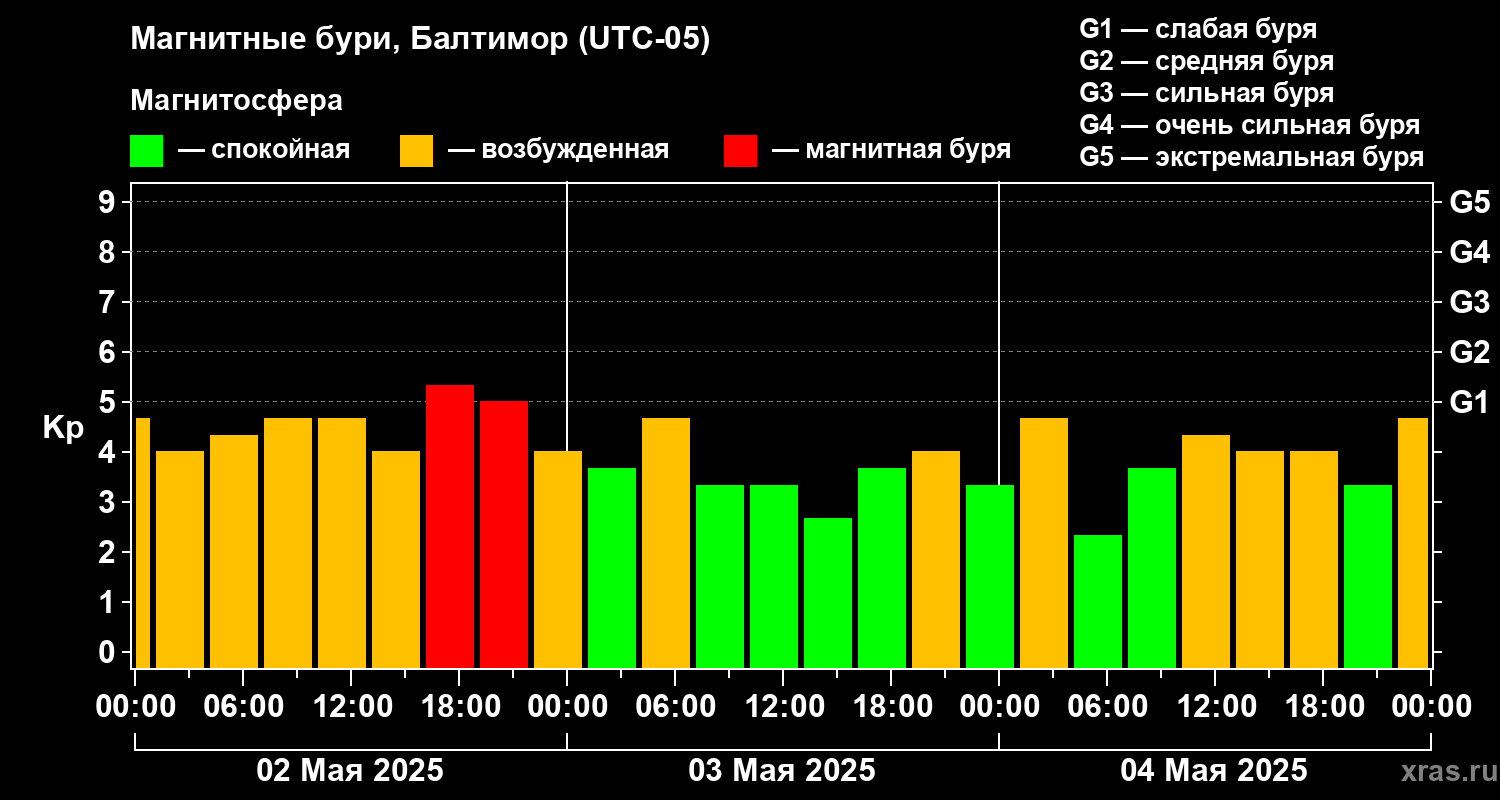Click the "06:00" time label above 04 Мая
1500x800 pixels.
tap(1107, 706)
